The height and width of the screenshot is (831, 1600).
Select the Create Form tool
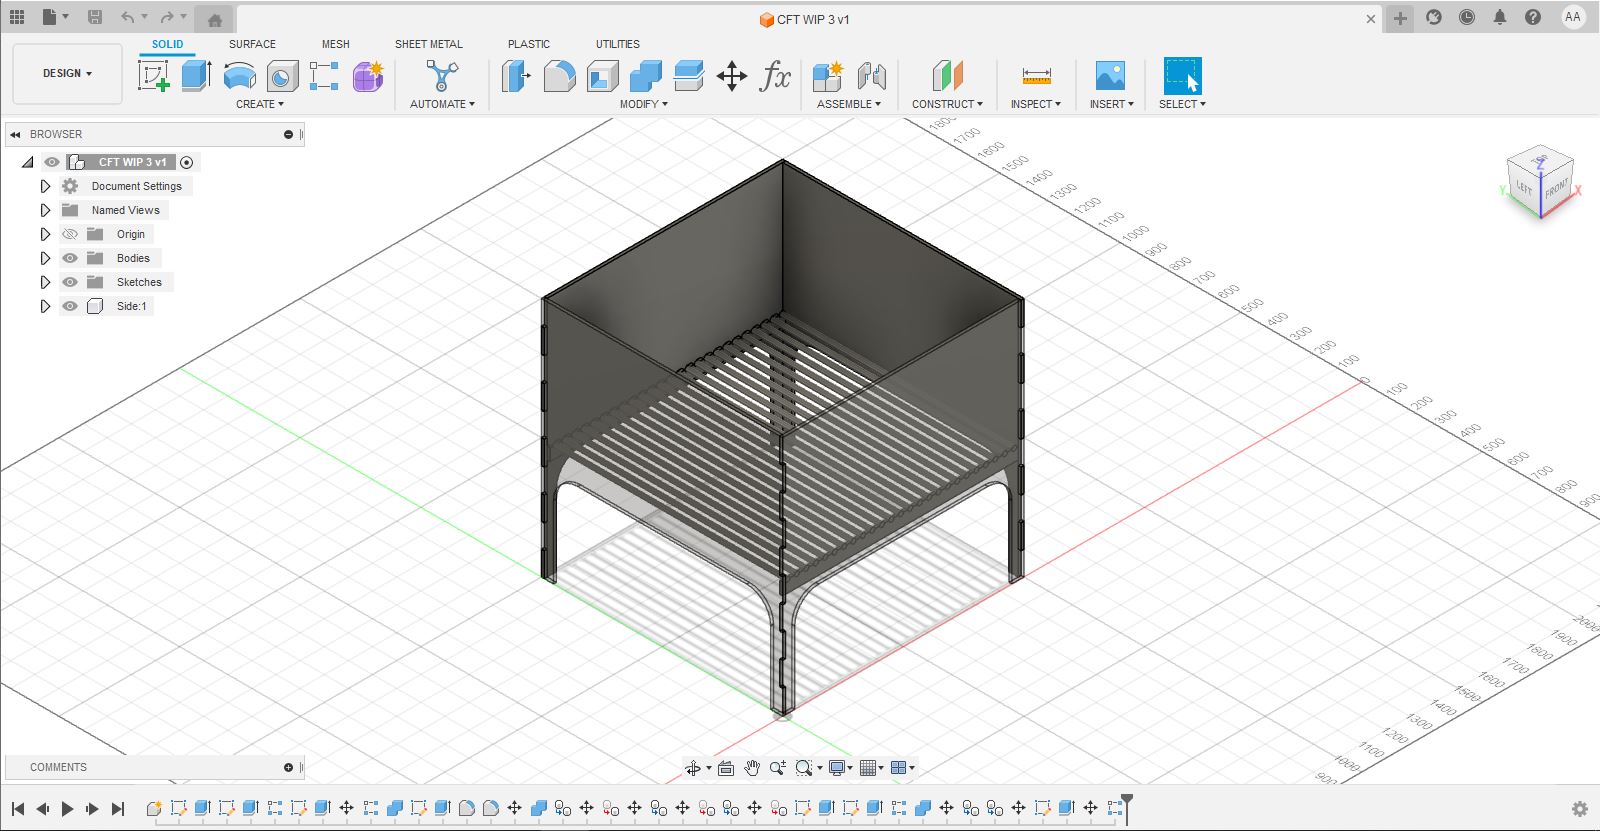click(x=368, y=76)
